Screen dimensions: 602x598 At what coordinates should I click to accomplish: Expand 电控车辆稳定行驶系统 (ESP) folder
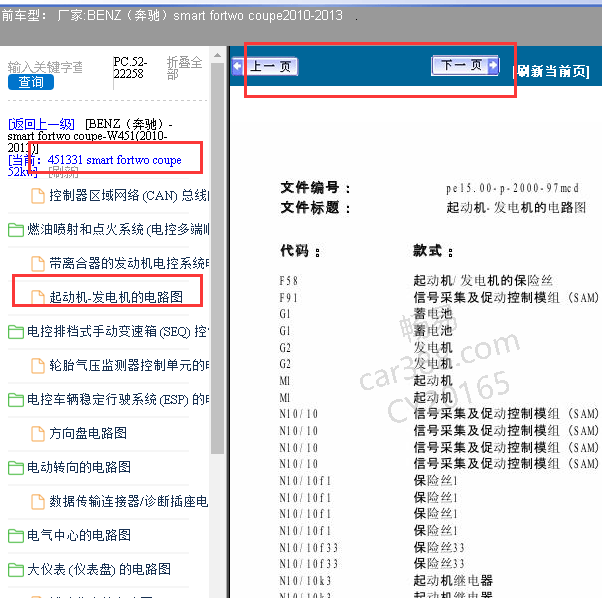[x=118, y=400]
